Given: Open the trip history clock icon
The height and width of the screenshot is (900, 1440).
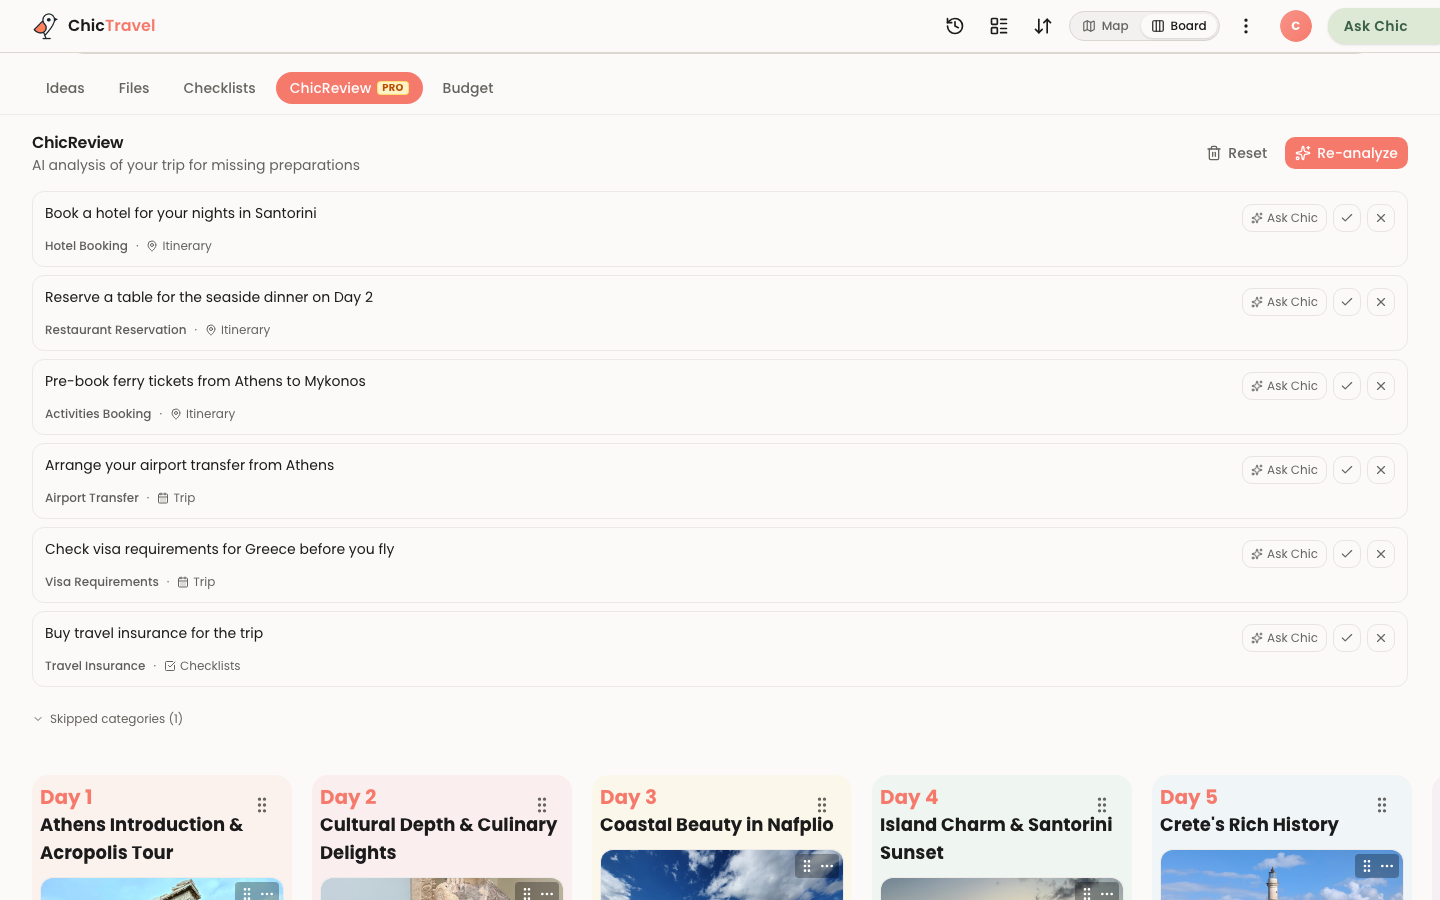Looking at the screenshot, I should coord(955,26).
